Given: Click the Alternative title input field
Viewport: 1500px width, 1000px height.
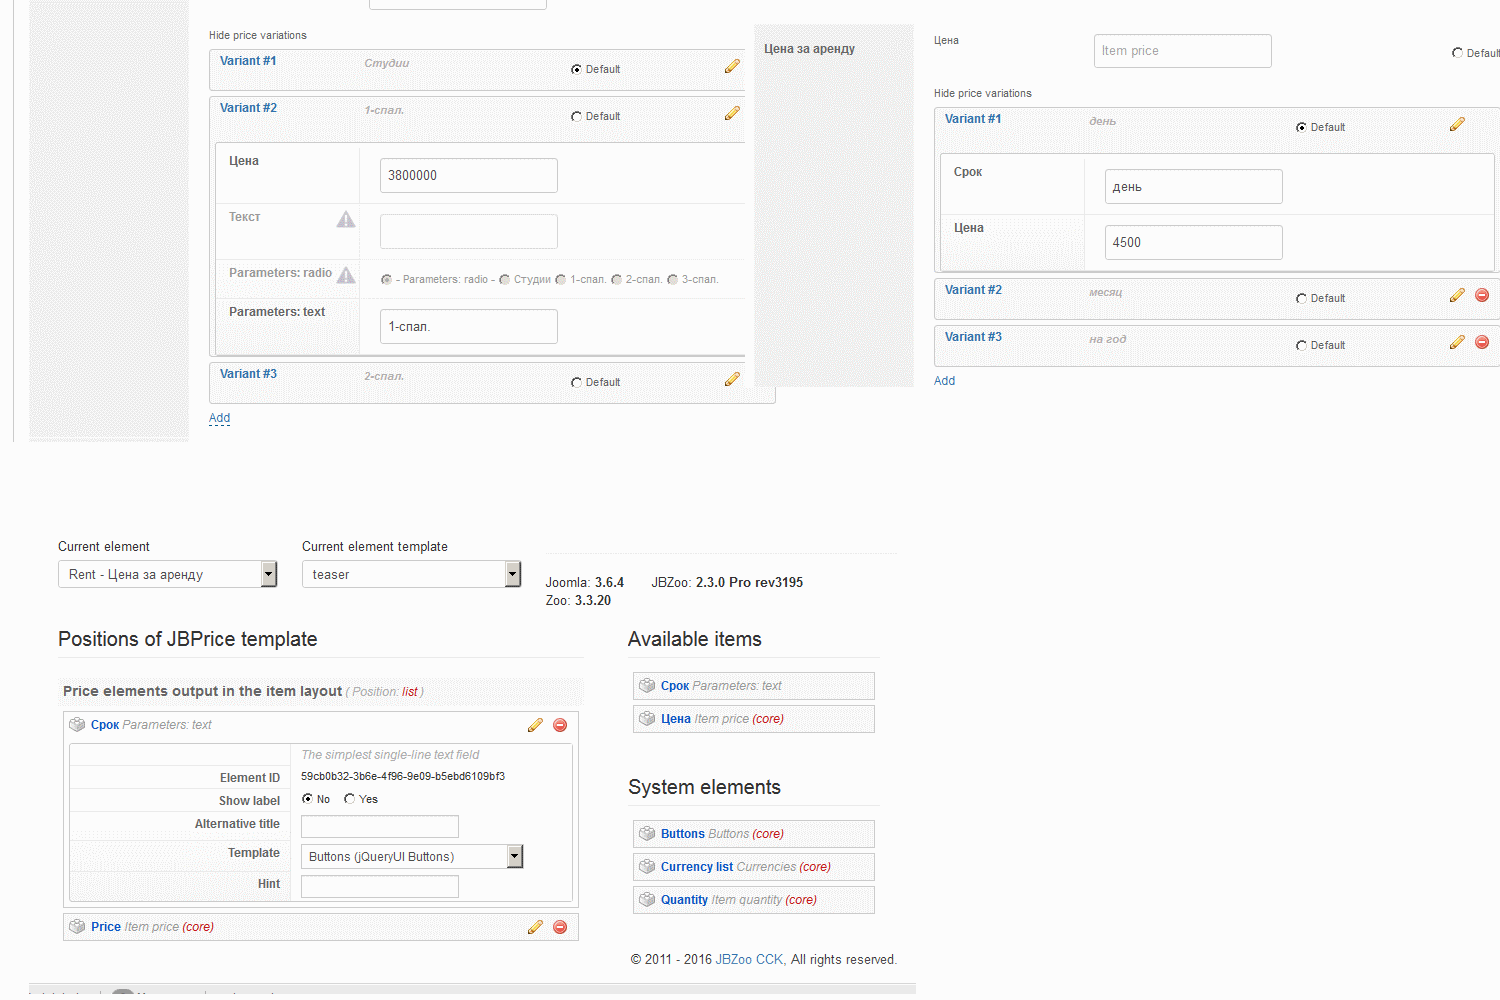Looking at the screenshot, I should click(379, 826).
